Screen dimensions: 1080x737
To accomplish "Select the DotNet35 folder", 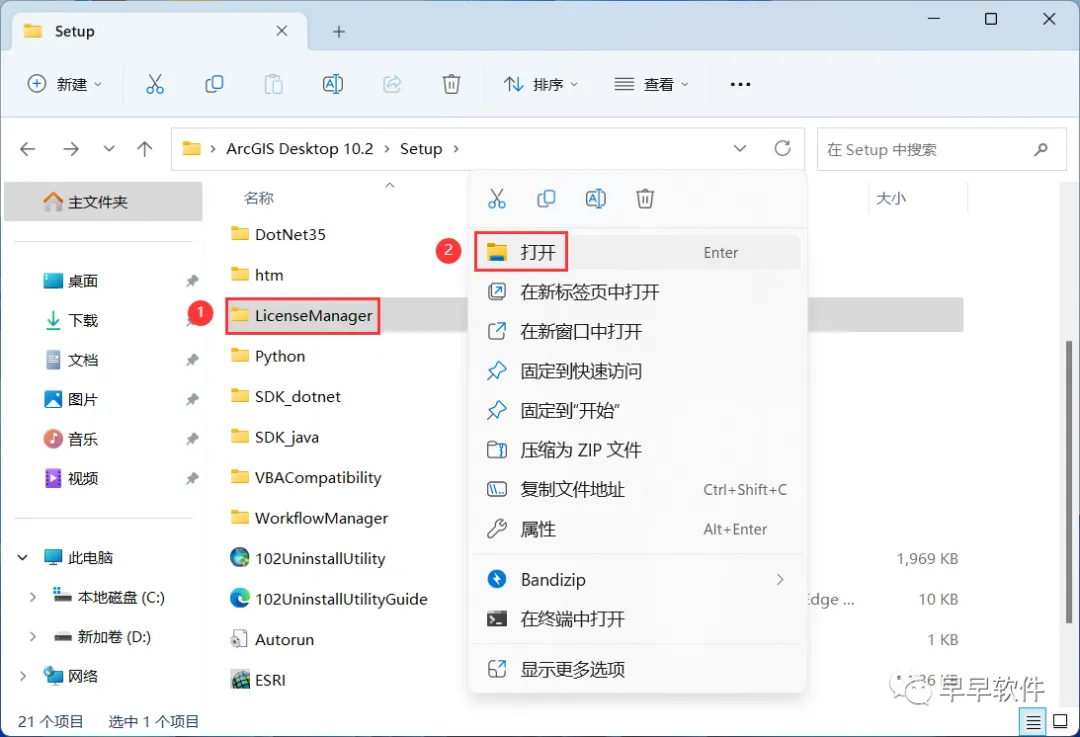I will pyautogui.click(x=278, y=235).
